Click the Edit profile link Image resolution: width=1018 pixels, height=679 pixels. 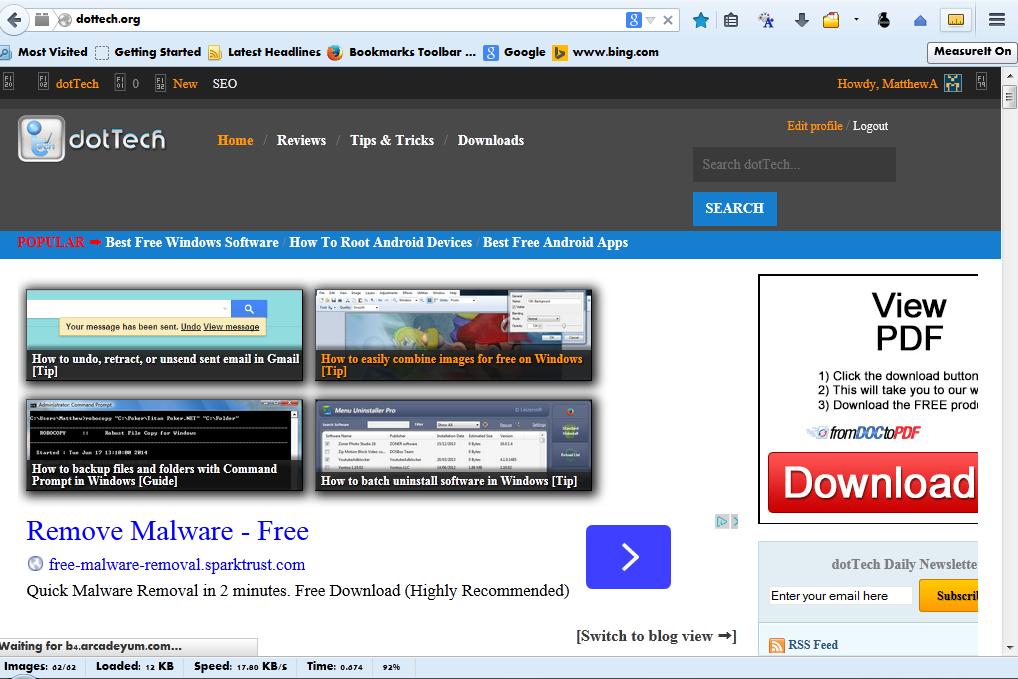click(814, 126)
